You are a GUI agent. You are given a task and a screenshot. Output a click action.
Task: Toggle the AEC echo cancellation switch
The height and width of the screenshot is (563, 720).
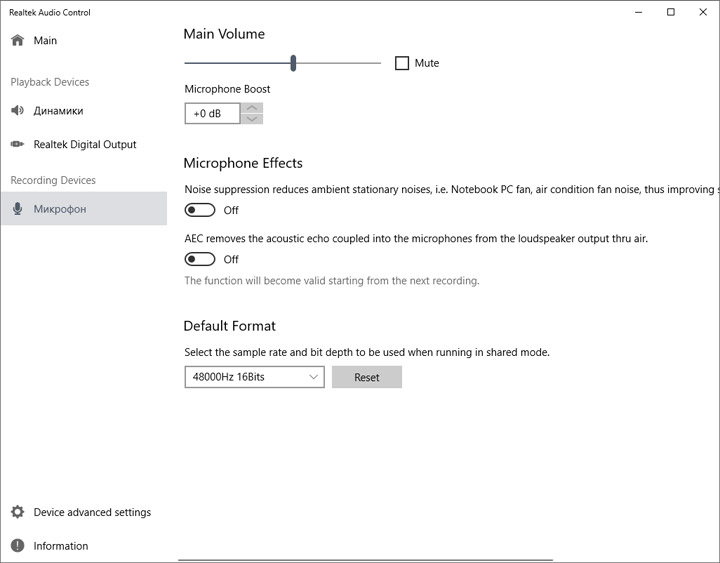tap(200, 259)
